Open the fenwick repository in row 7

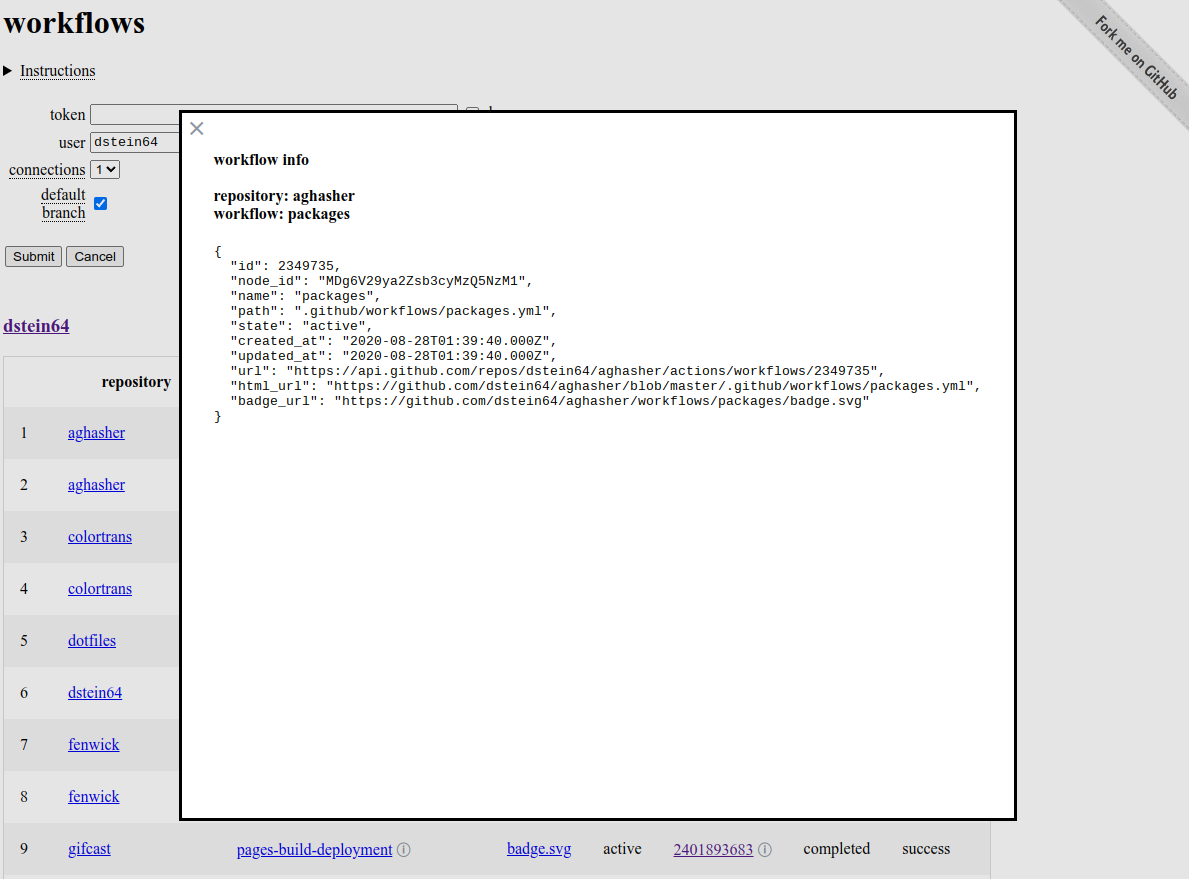click(x=93, y=744)
